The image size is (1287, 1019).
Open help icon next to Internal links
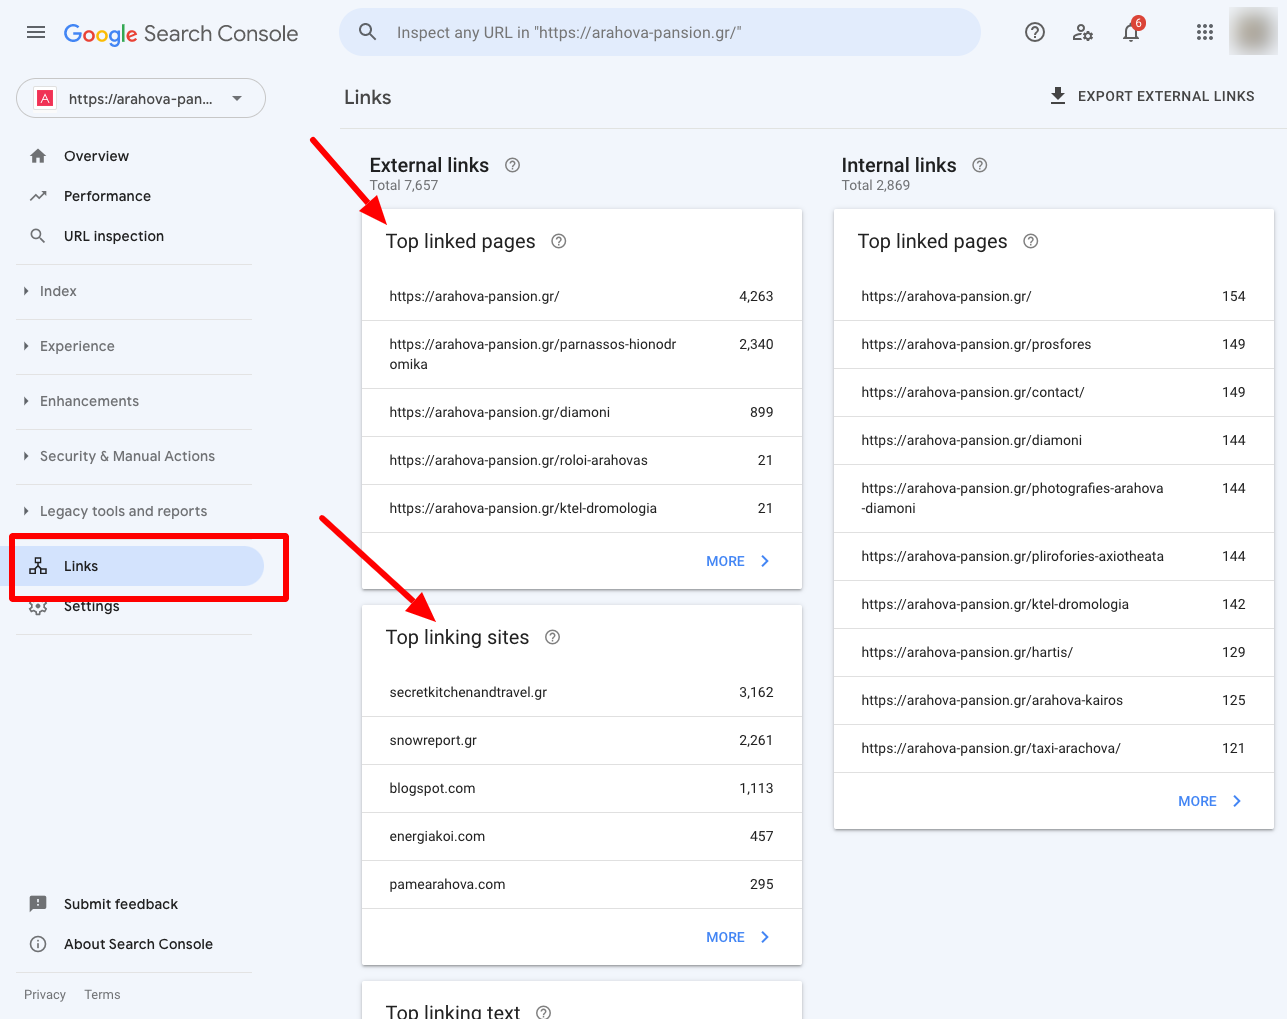(980, 165)
